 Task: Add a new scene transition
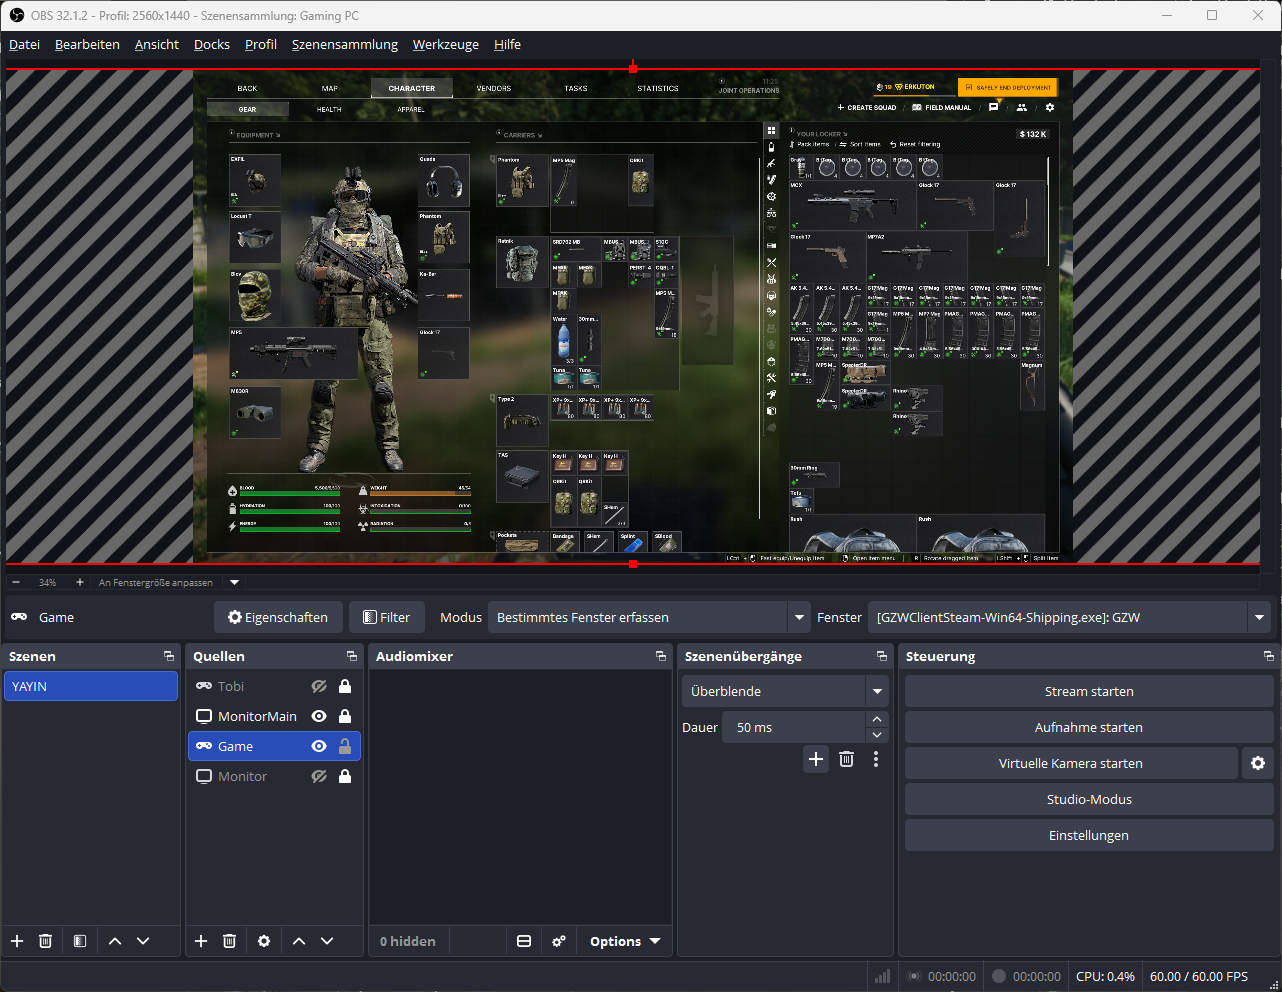point(816,759)
